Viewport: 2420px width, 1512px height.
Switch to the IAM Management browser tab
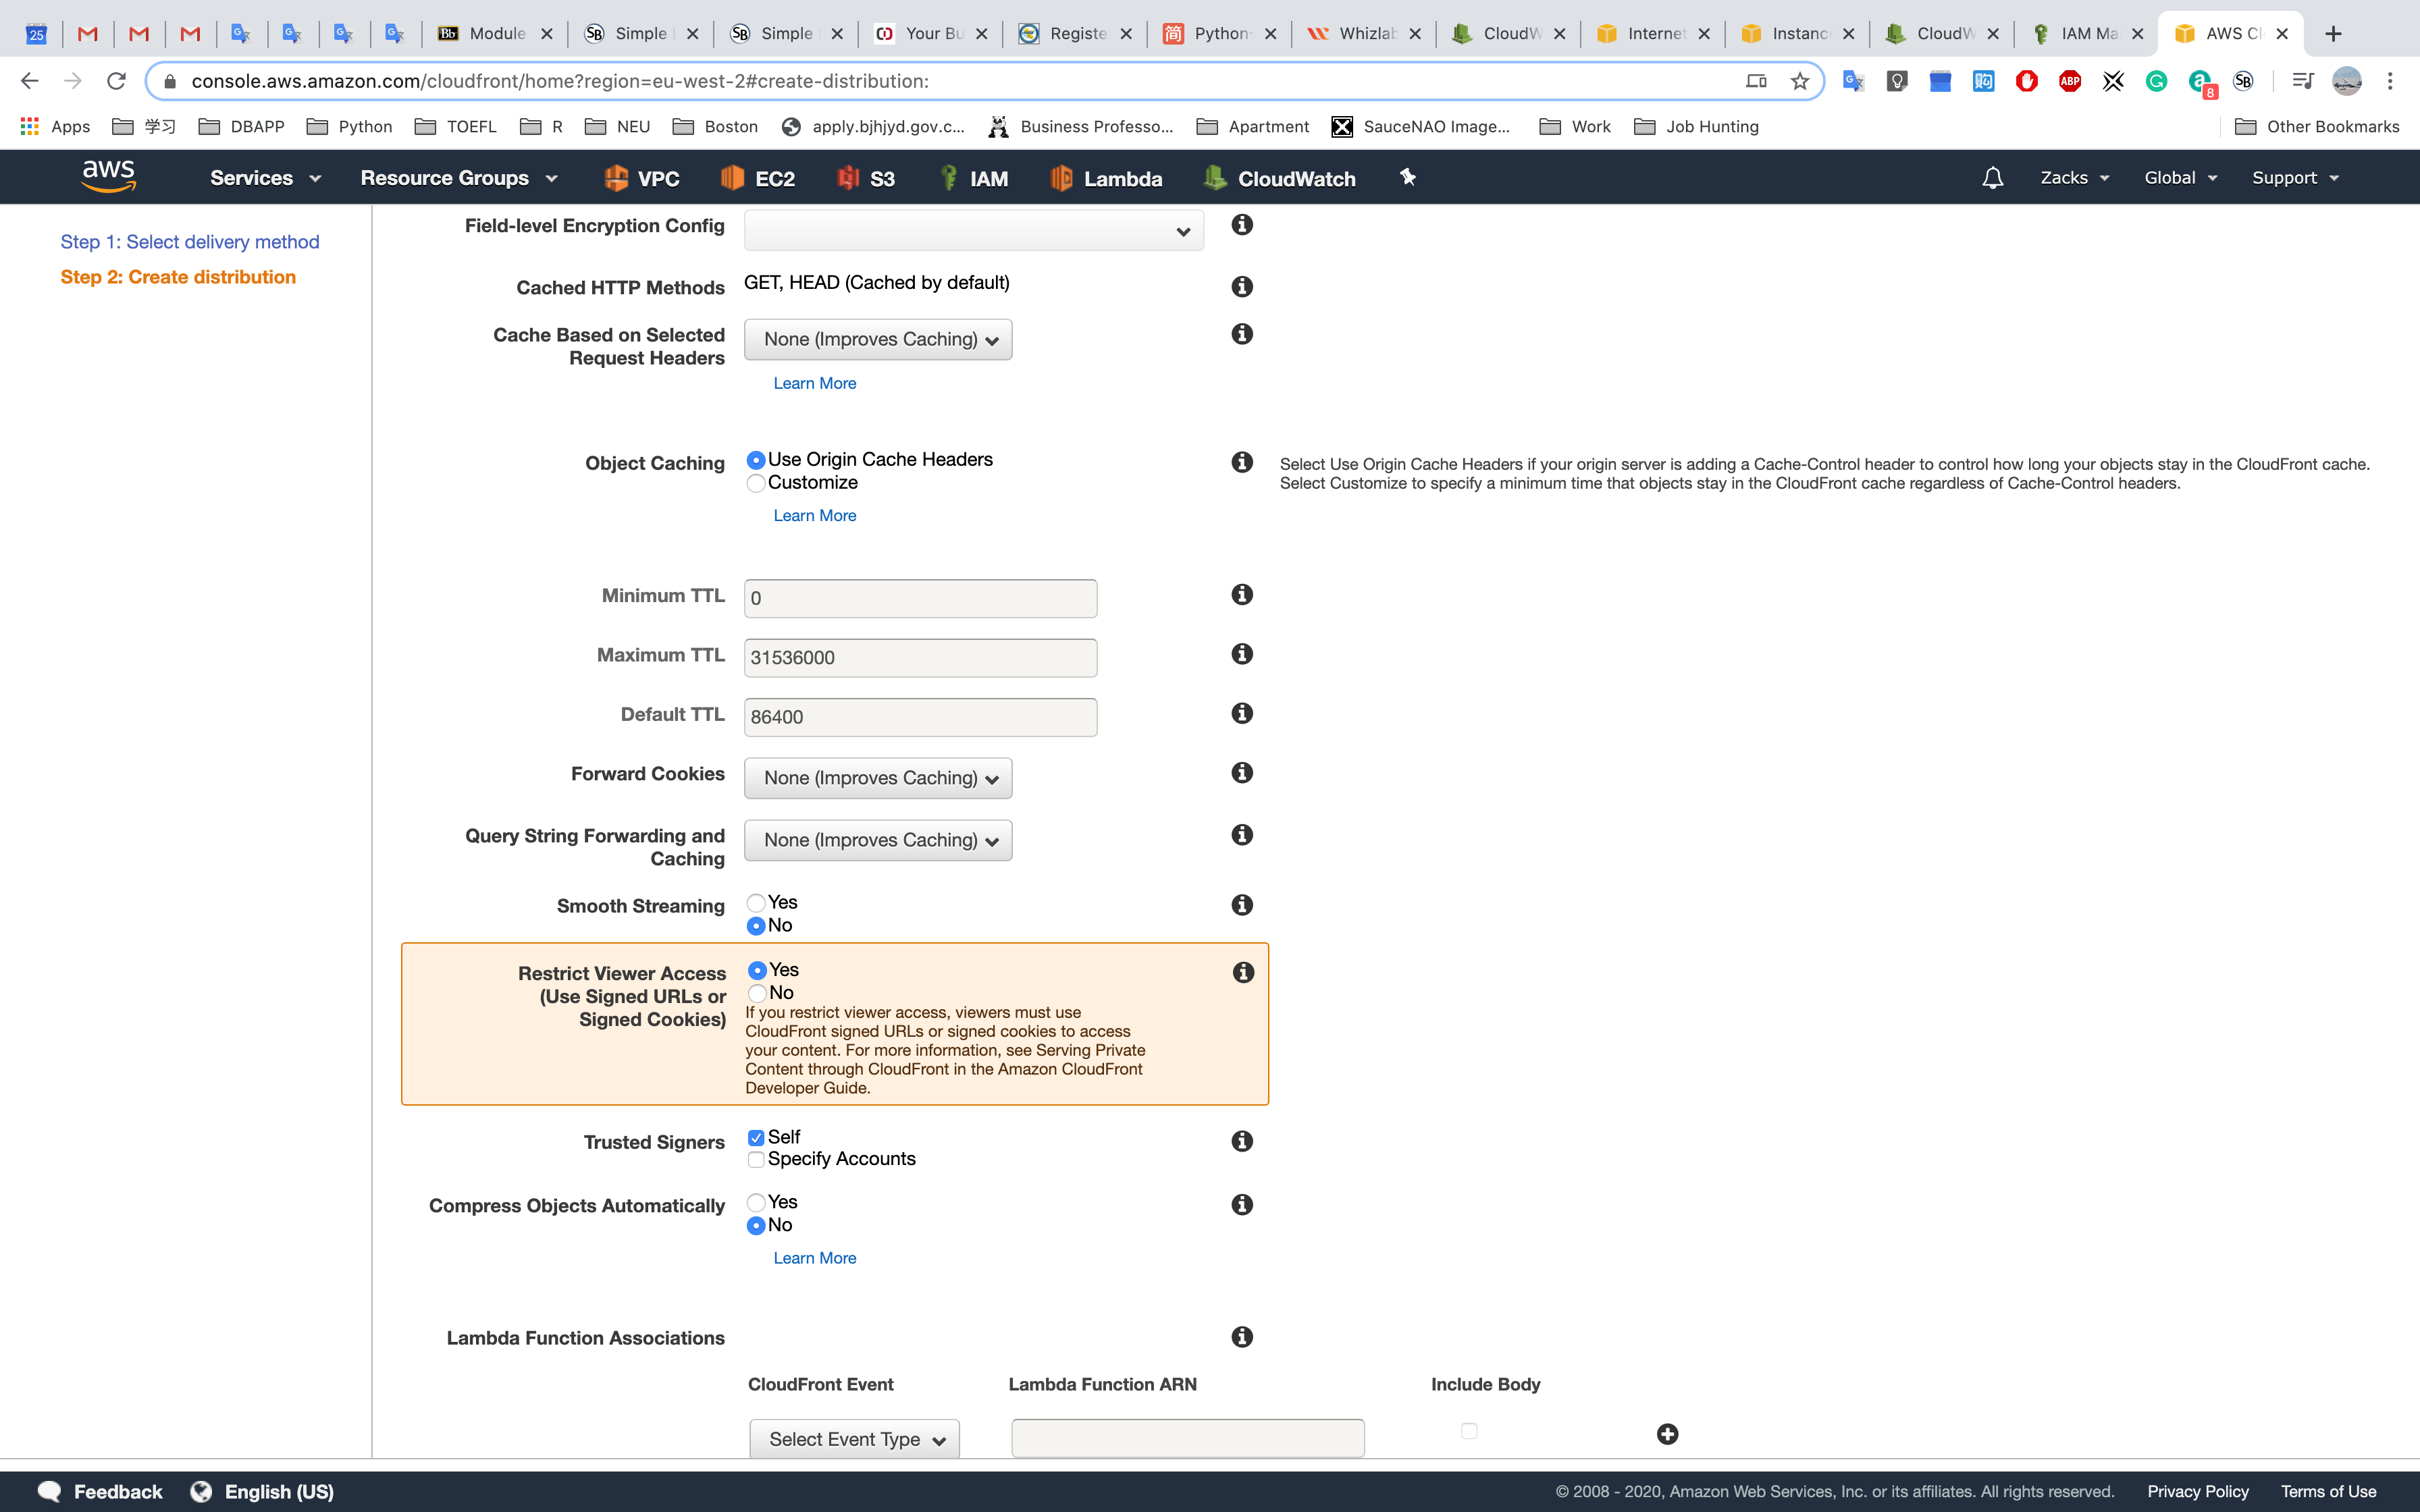(x=2084, y=33)
